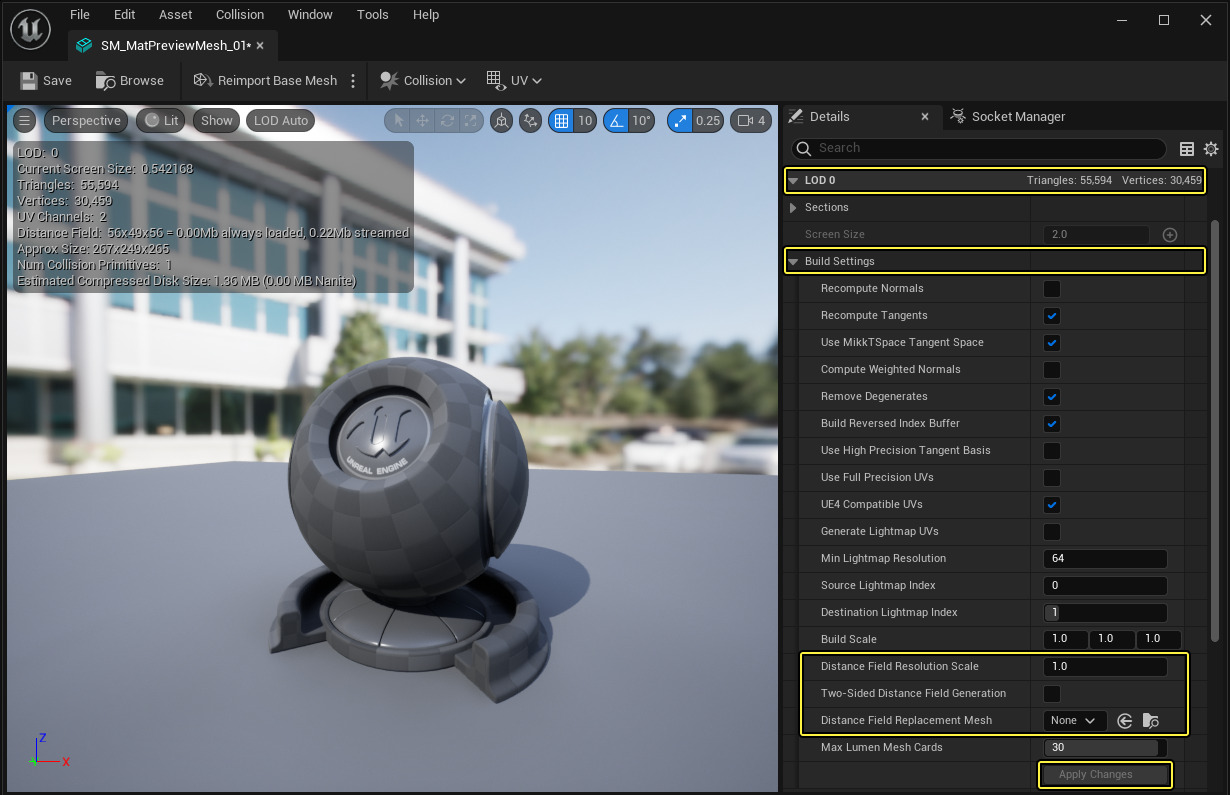Close the SM_MatPreviewMesh_01 tab
The image size is (1230, 795).
tap(260, 46)
